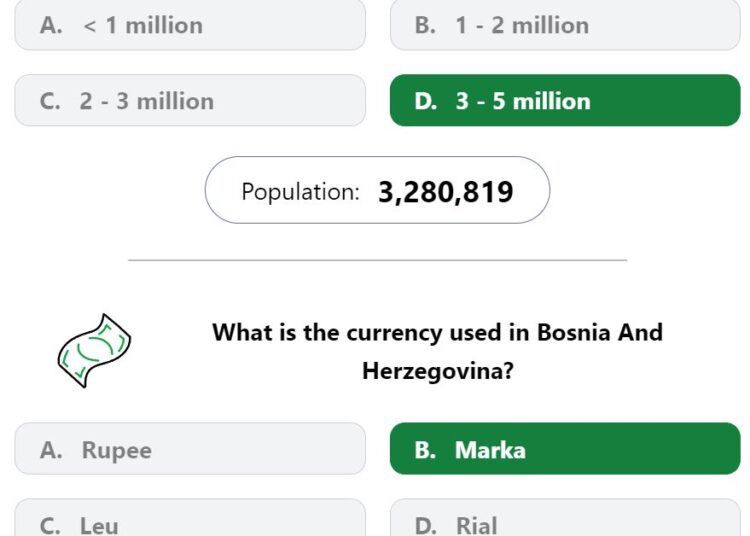Click the horizontal divider between questions
750x536 pixels.
[377, 260]
